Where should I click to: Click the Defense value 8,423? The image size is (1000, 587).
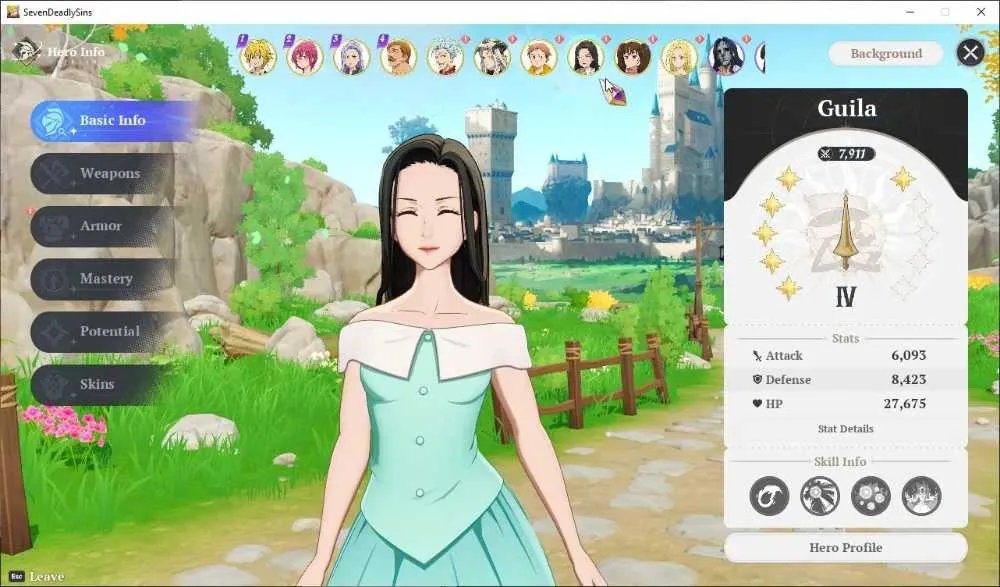[x=909, y=380]
